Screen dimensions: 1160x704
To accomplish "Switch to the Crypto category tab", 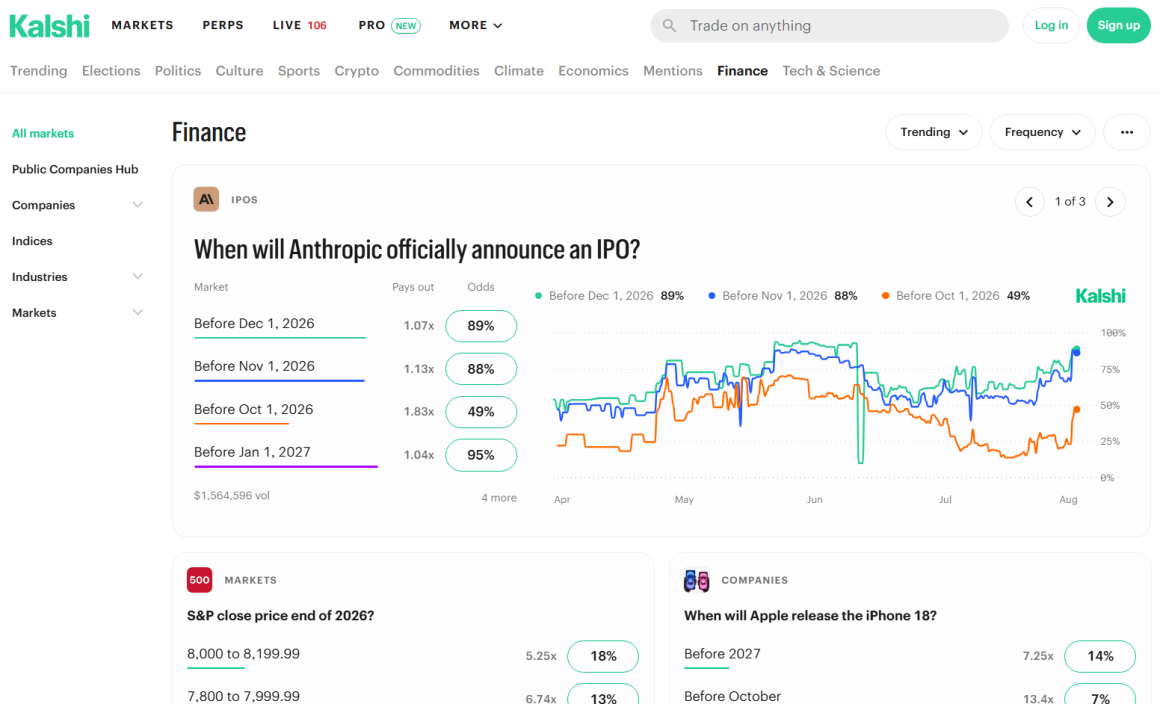I will tap(357, 71).
